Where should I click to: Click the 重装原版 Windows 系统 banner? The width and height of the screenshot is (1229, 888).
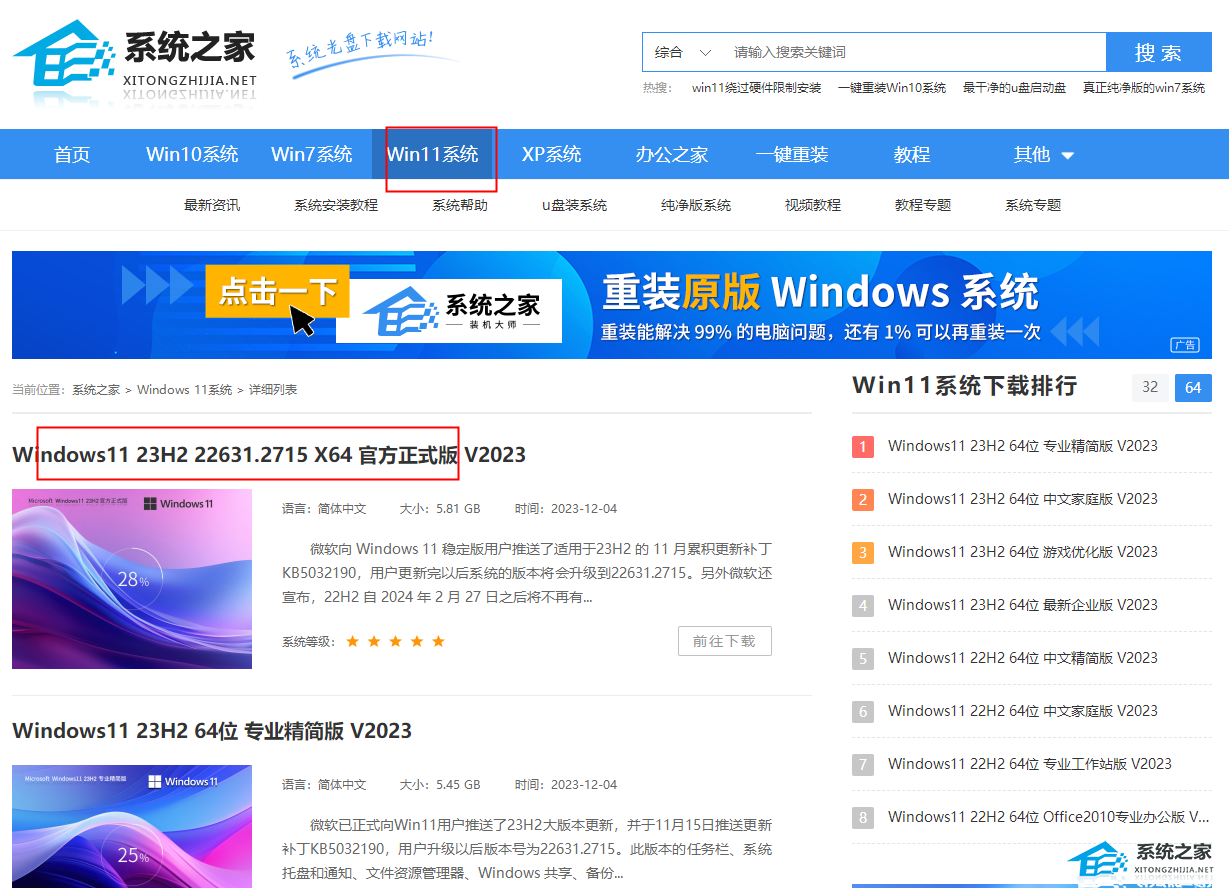coord(612,304)
